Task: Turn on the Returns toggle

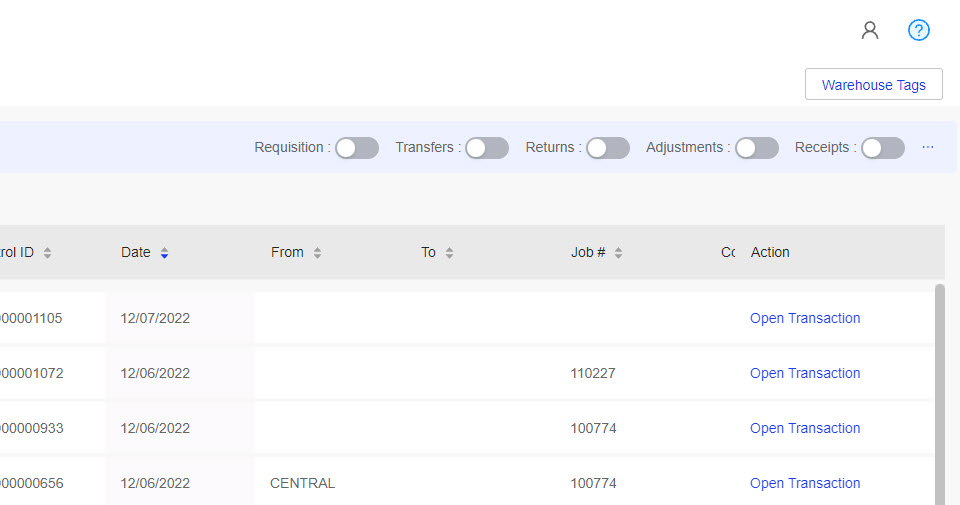Action: tap(608, 148)
